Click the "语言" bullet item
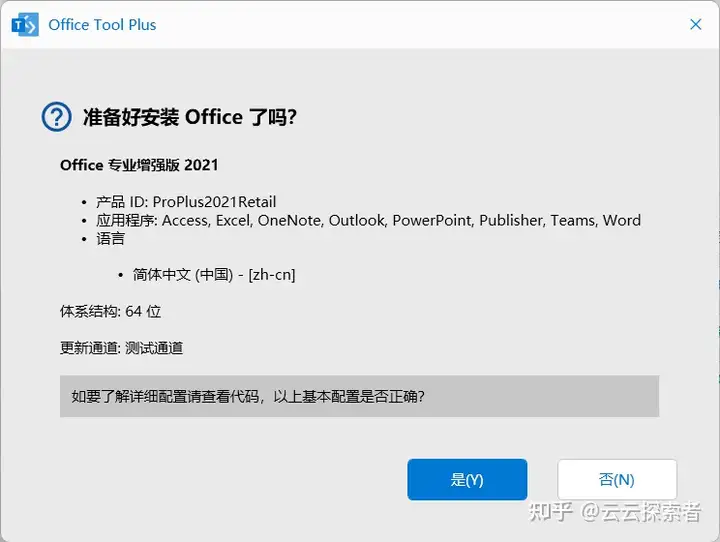This screenshot has width=720, height=542. (x=110, y=239)
